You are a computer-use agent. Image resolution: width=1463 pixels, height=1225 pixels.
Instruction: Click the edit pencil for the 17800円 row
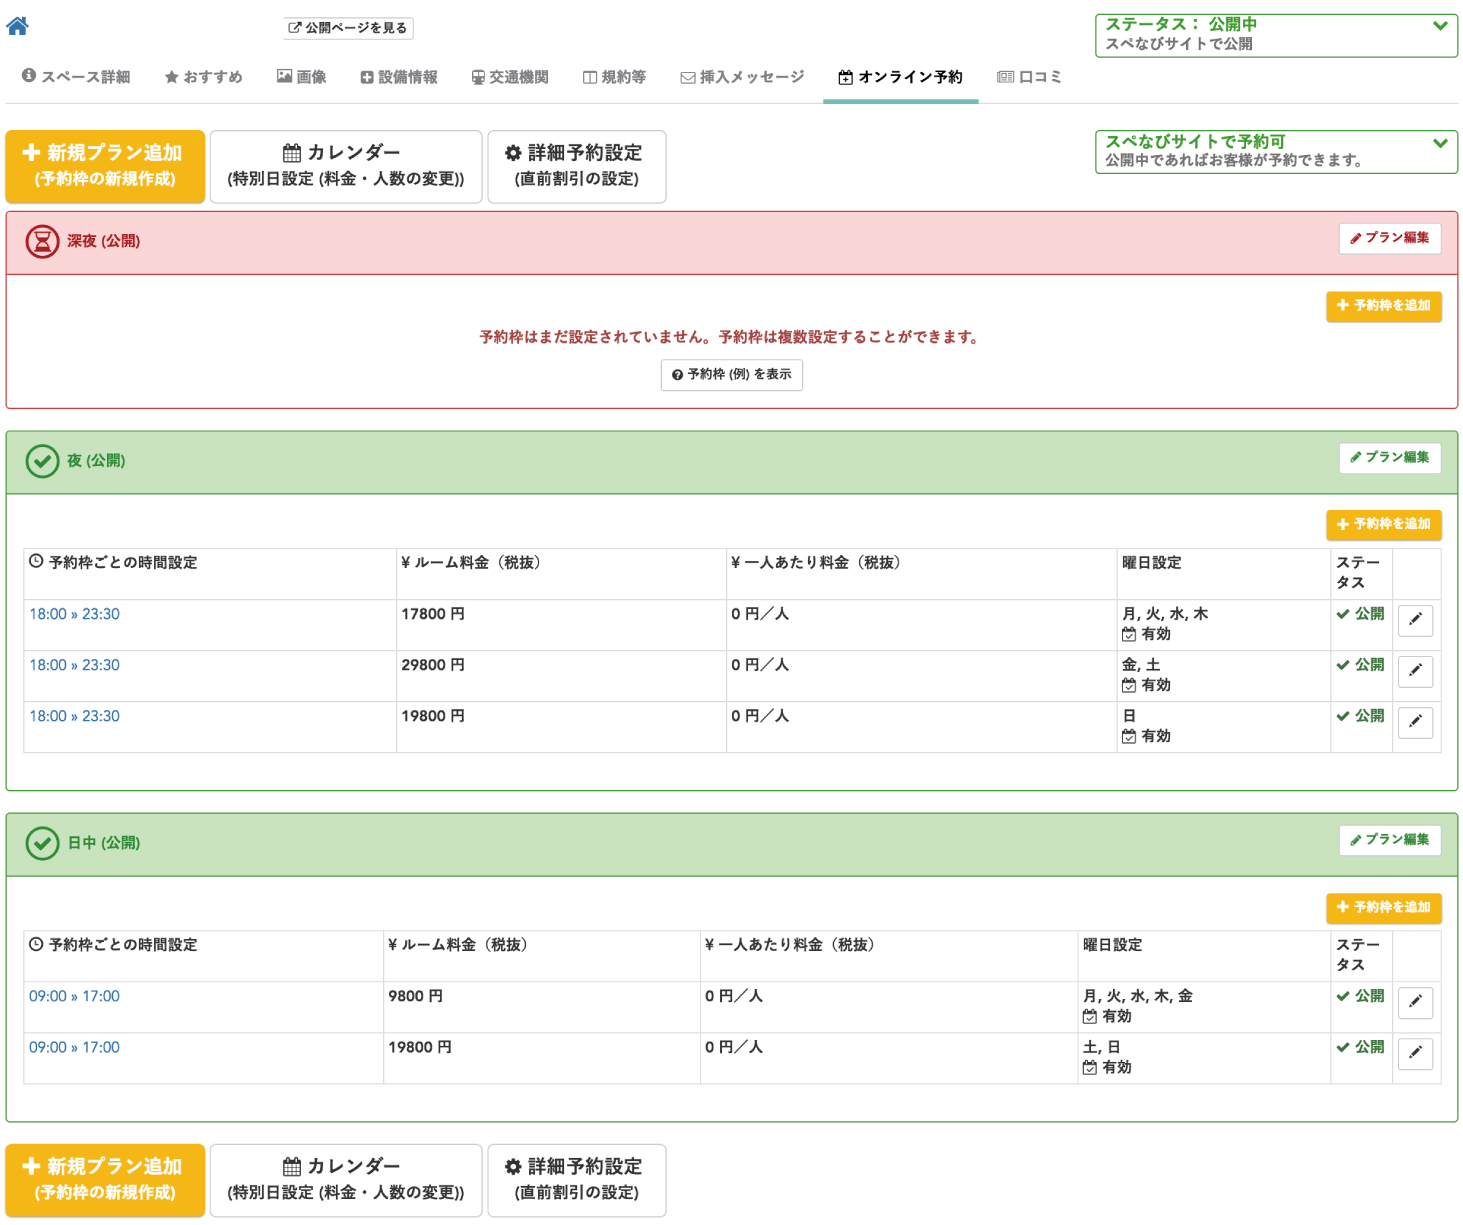(1415, 620)
